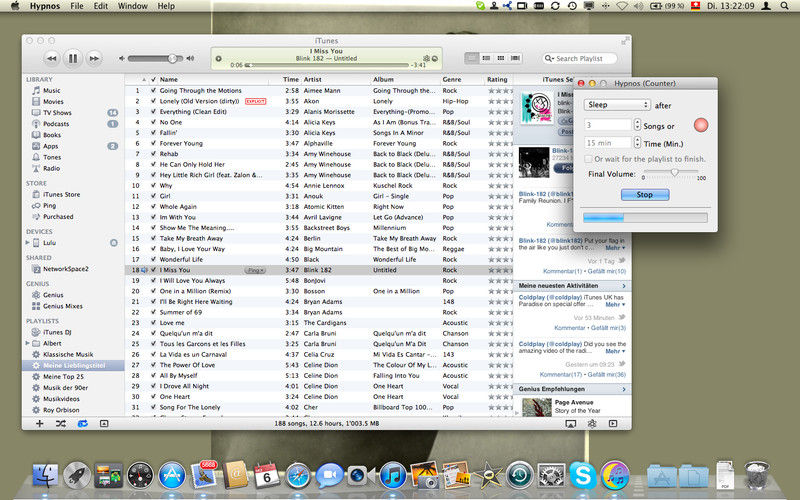Open Movies library in sidebar

53,102
